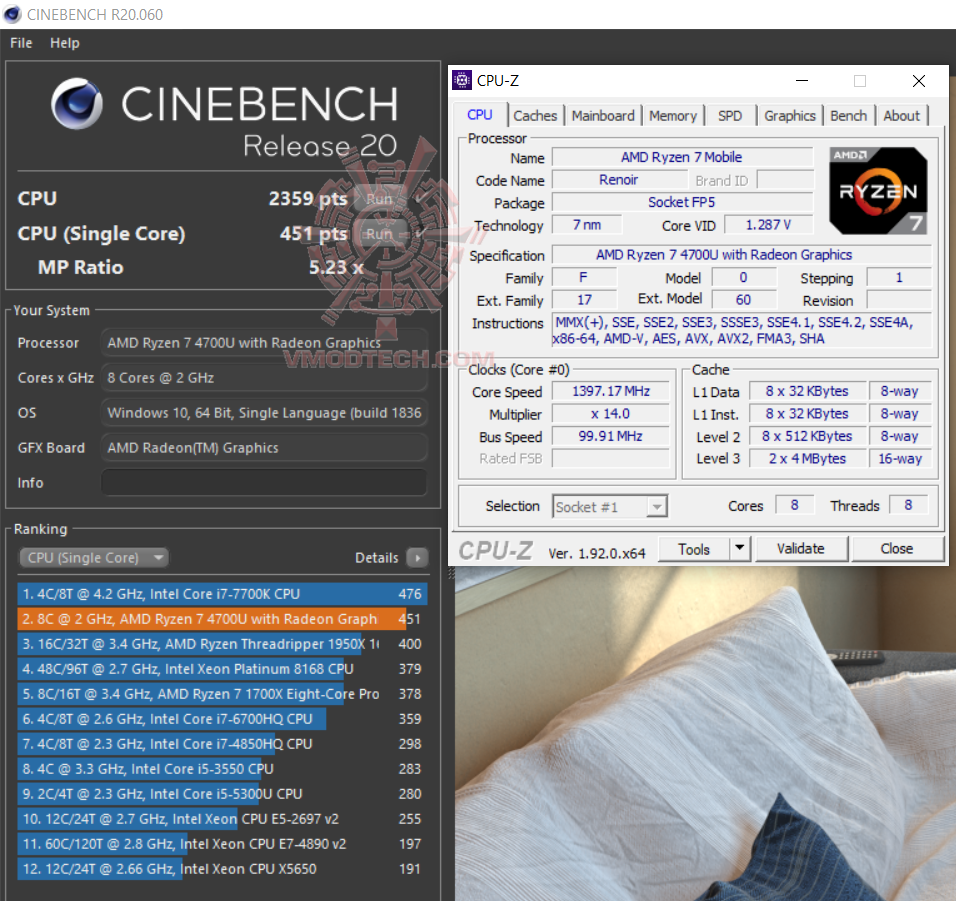Click the Cores x GHz field
Screen dimensions: 956x901
click(x=264, y=378)
